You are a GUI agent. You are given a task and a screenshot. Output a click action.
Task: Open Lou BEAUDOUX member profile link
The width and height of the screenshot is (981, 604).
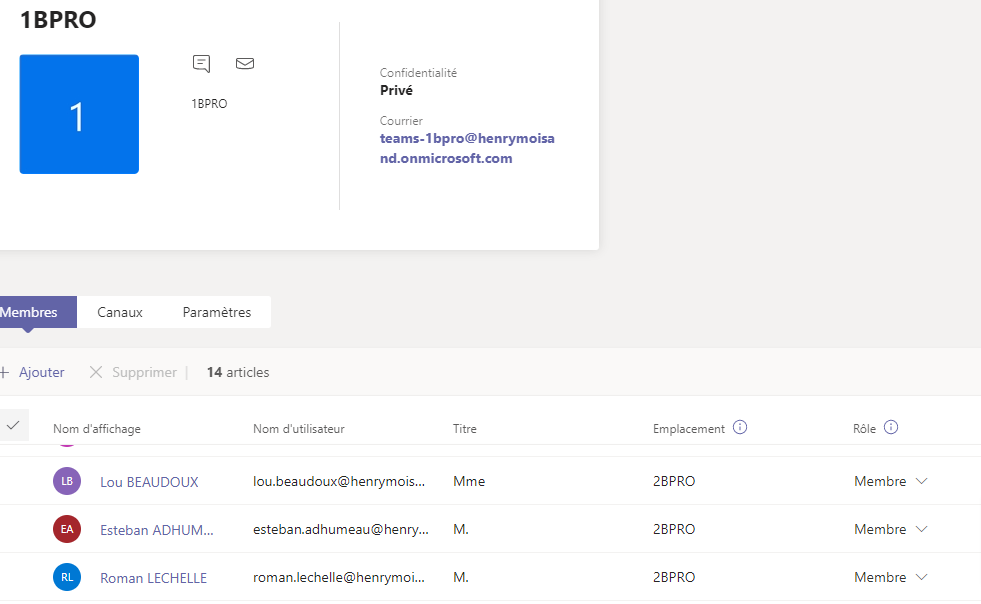point(150,482)
